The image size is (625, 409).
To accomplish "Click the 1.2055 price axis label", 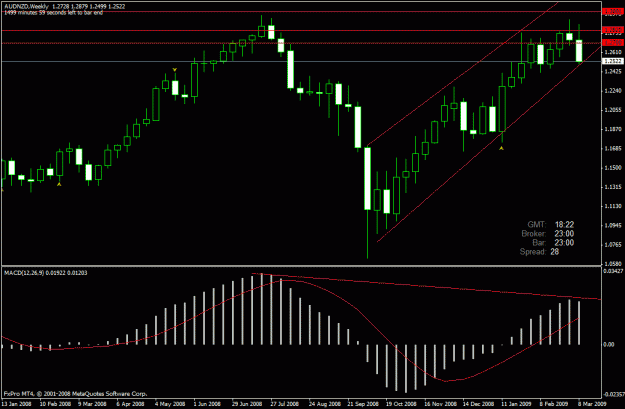I will pos(613,110).
